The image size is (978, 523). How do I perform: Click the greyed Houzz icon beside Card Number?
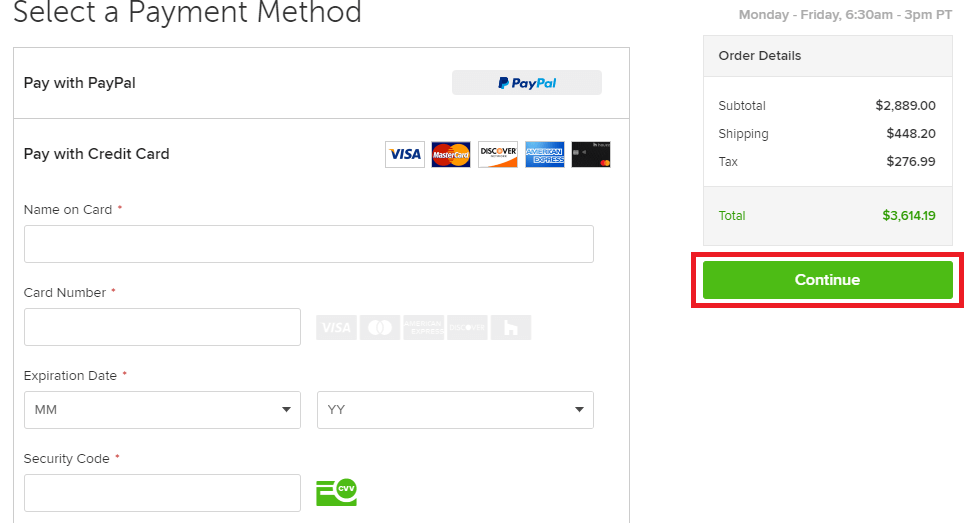[511, 327]
